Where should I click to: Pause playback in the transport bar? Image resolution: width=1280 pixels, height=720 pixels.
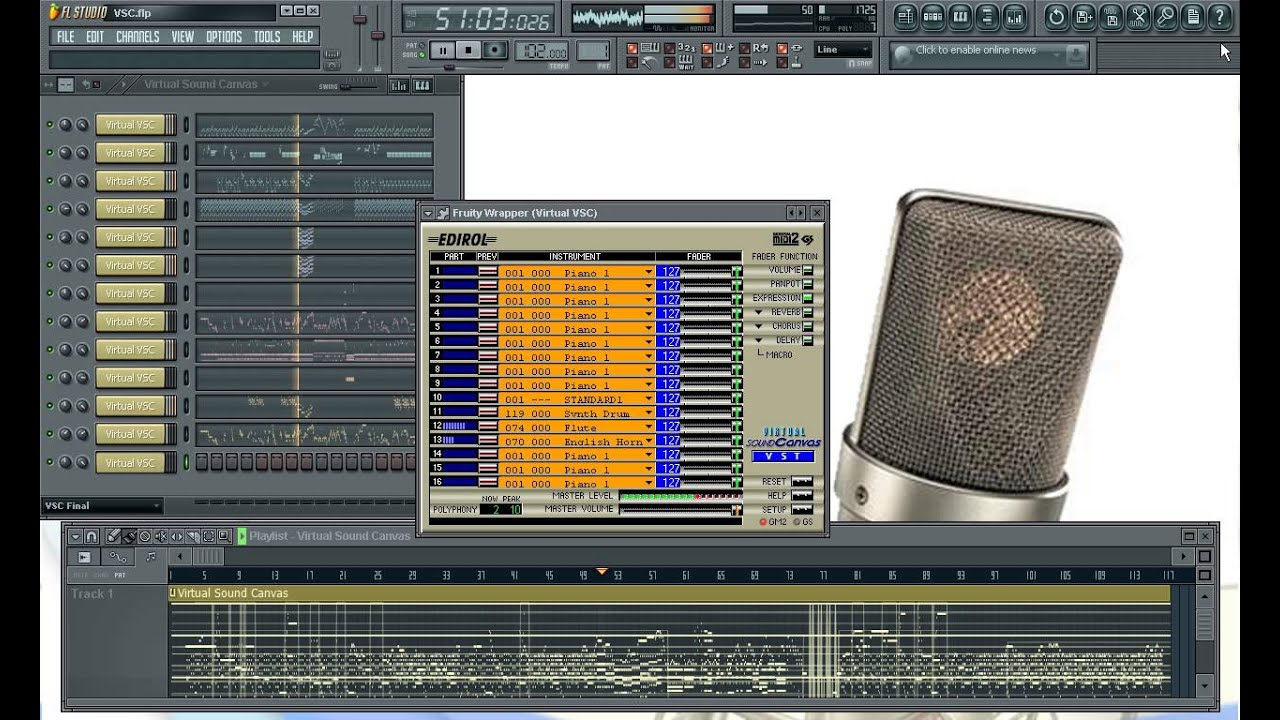point(442,50)
